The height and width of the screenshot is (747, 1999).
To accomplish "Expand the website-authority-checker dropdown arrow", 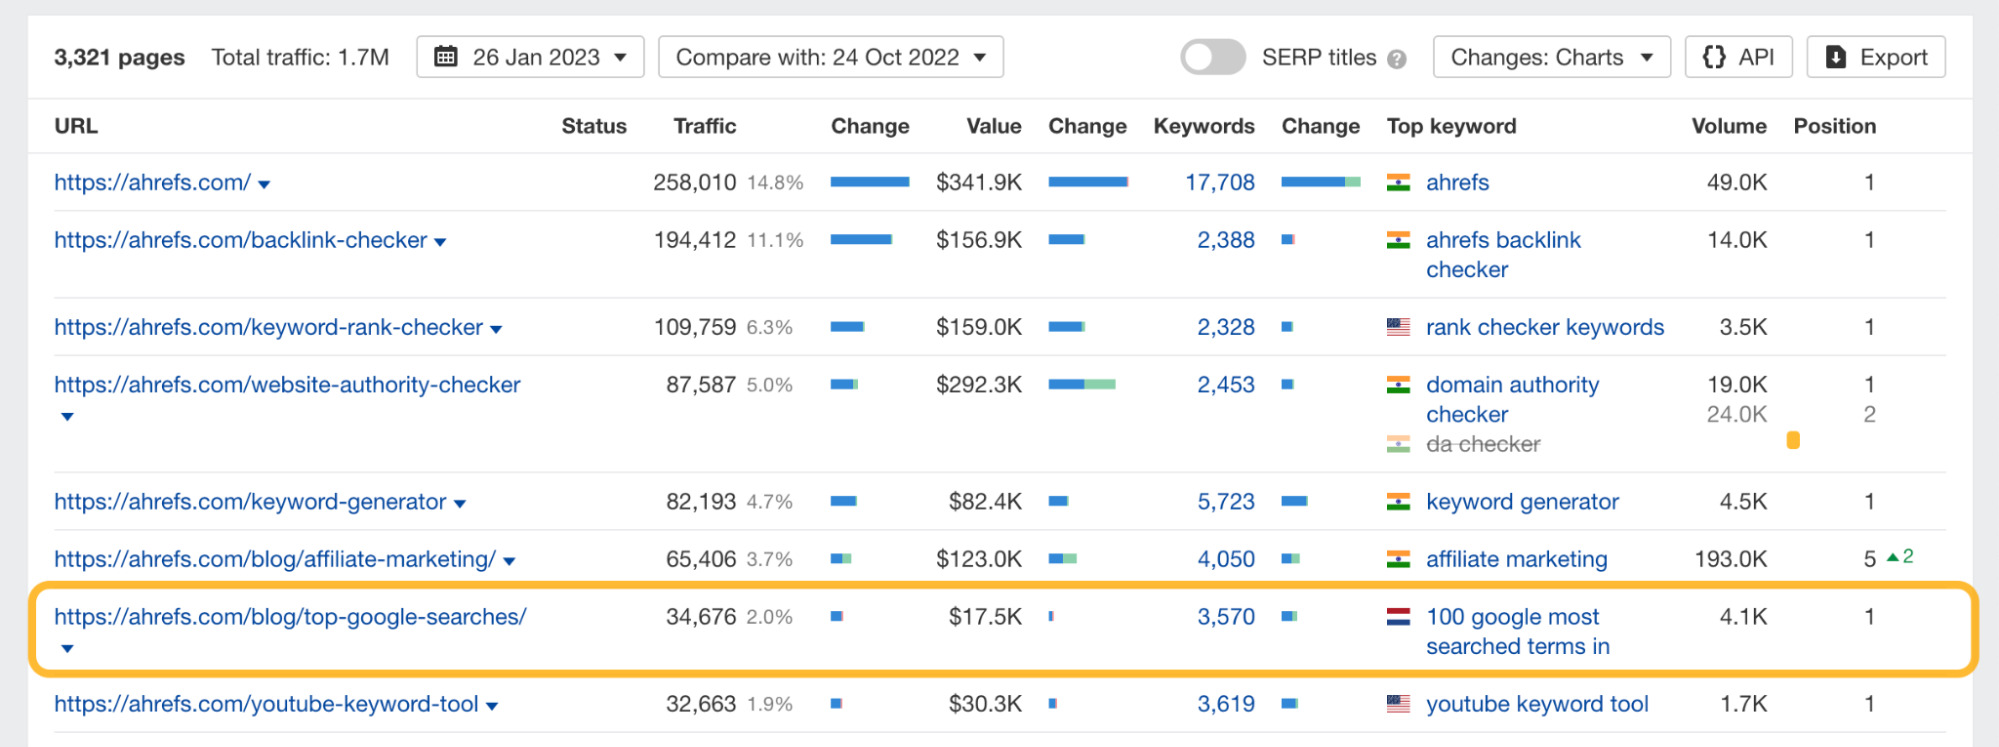I will [x=67, y=417].
